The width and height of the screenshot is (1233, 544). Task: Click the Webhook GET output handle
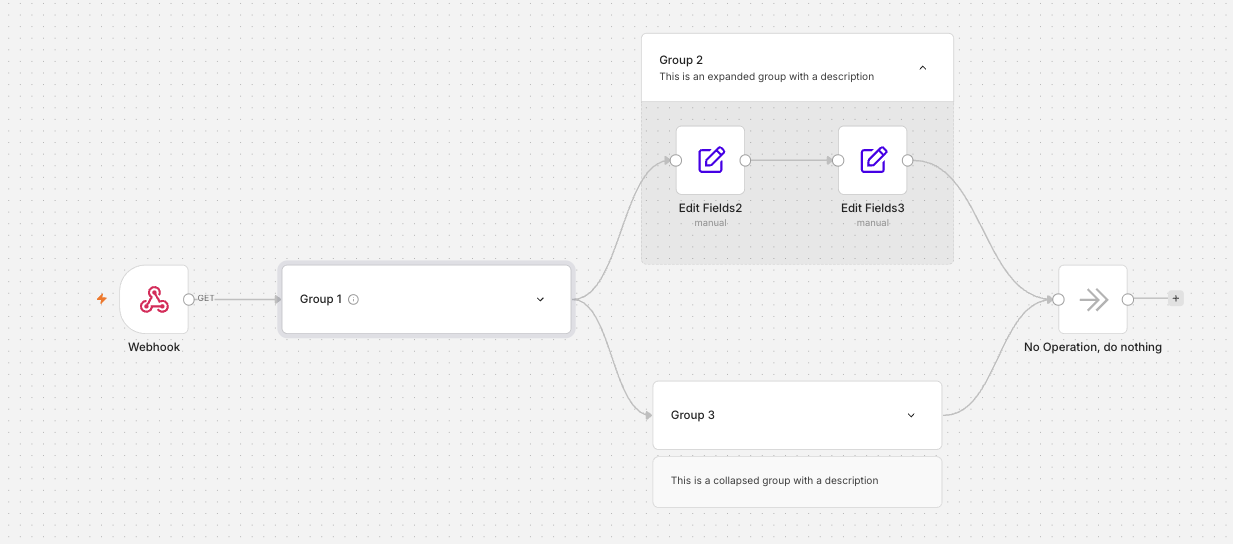[x=189, y=299]
